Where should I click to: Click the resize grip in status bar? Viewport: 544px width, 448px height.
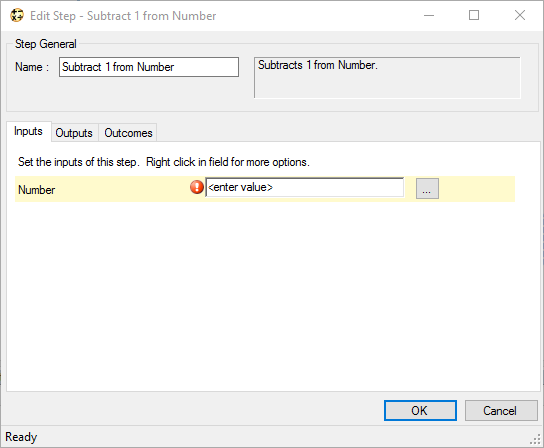535,439
